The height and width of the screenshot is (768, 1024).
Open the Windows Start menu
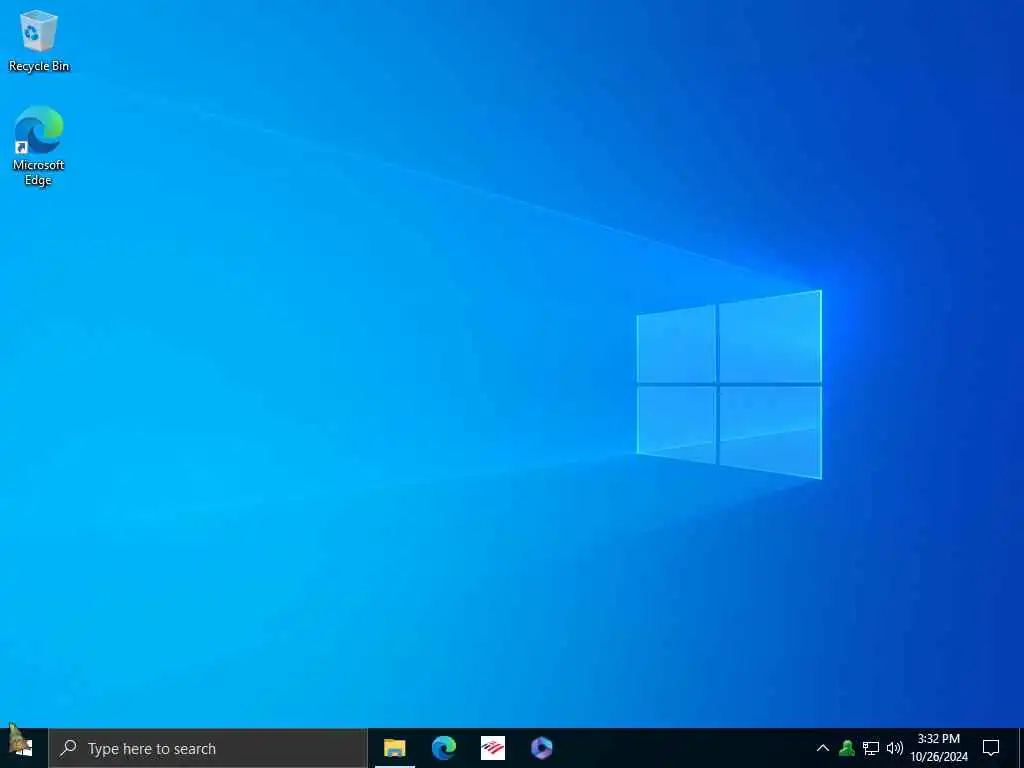24,748
